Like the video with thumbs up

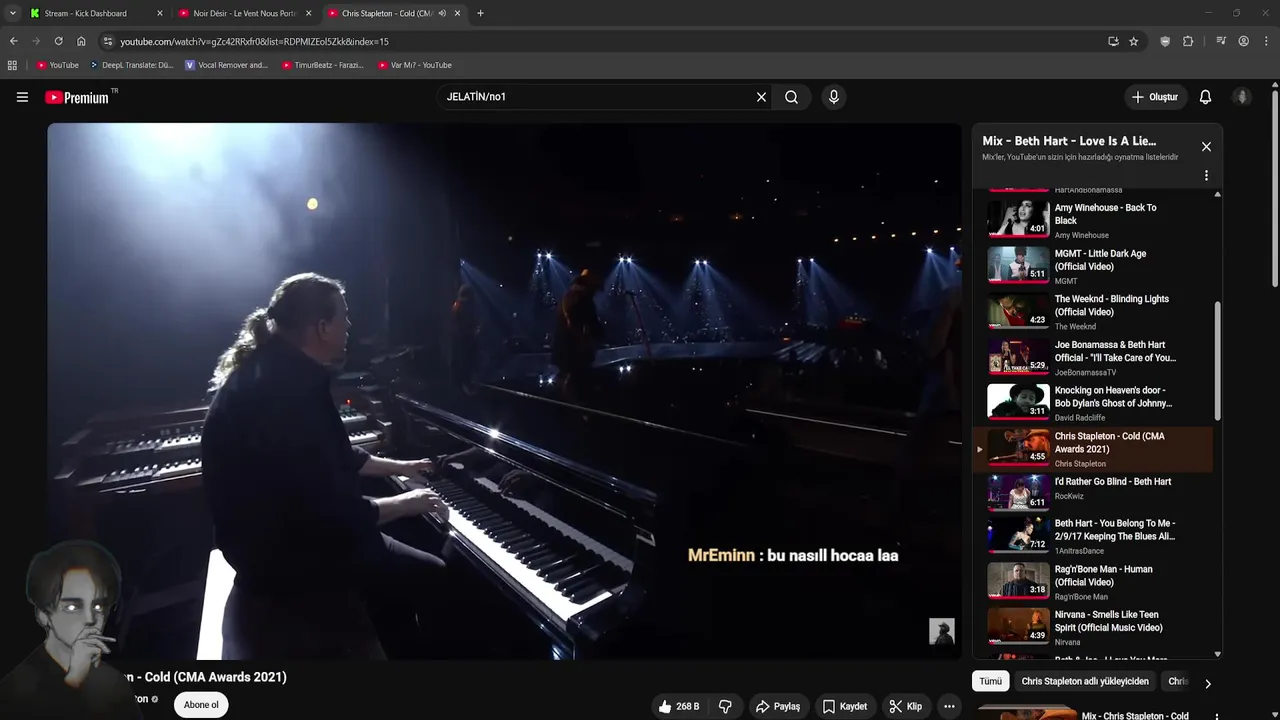[679, 706]
